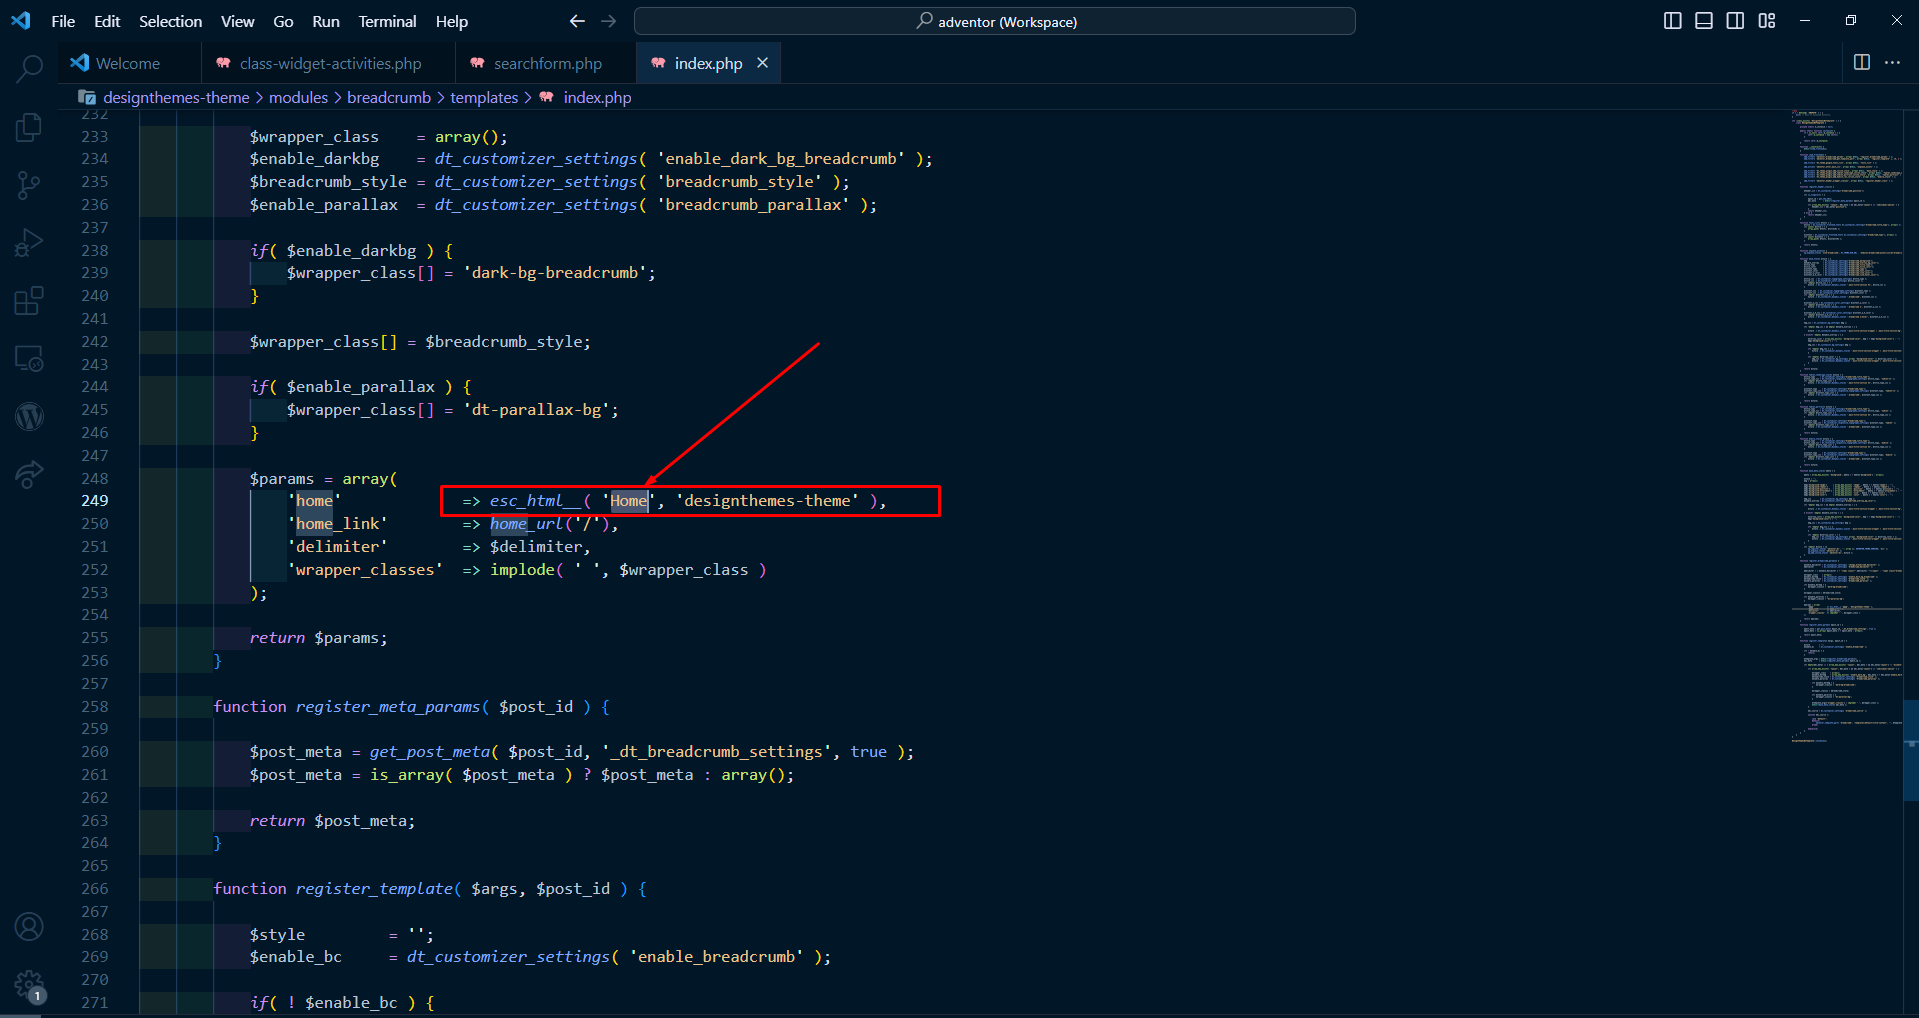Switch to the searchform.php tab
1919x1018 pixels.
pyautogui.click(x=546, y=63)
